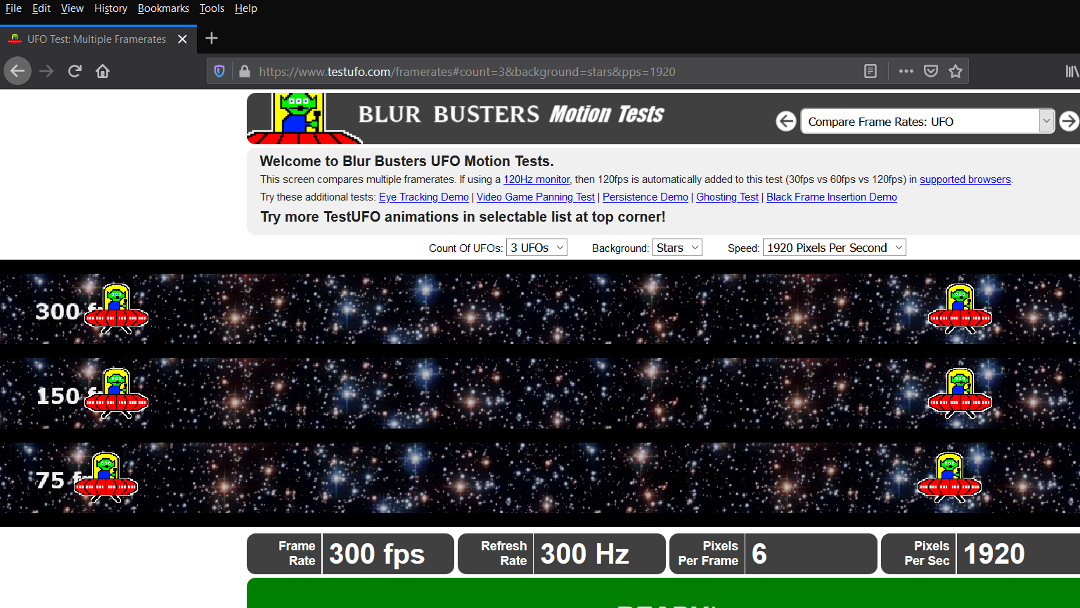The height and width of the screenshot is (608, 1080).
Task: Follow the 120Hz monitor link
Action: pyautogui.click(x=537, y=179)
